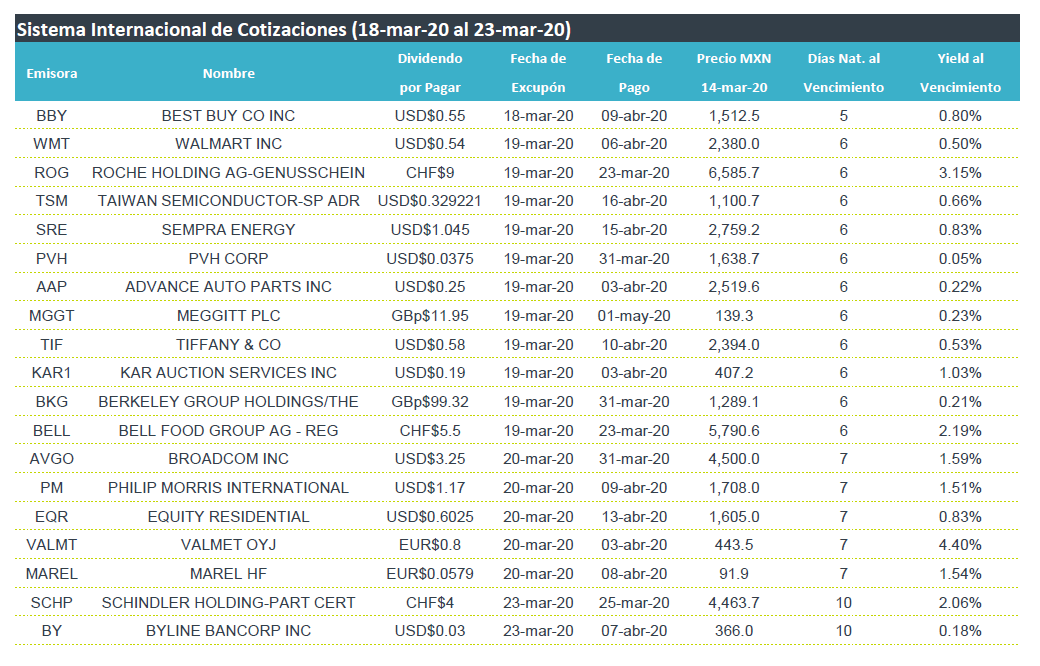Select the 'Fecha de Excupón' column header
Viewport: 1040px width, 666px height.
pos(538,73)
